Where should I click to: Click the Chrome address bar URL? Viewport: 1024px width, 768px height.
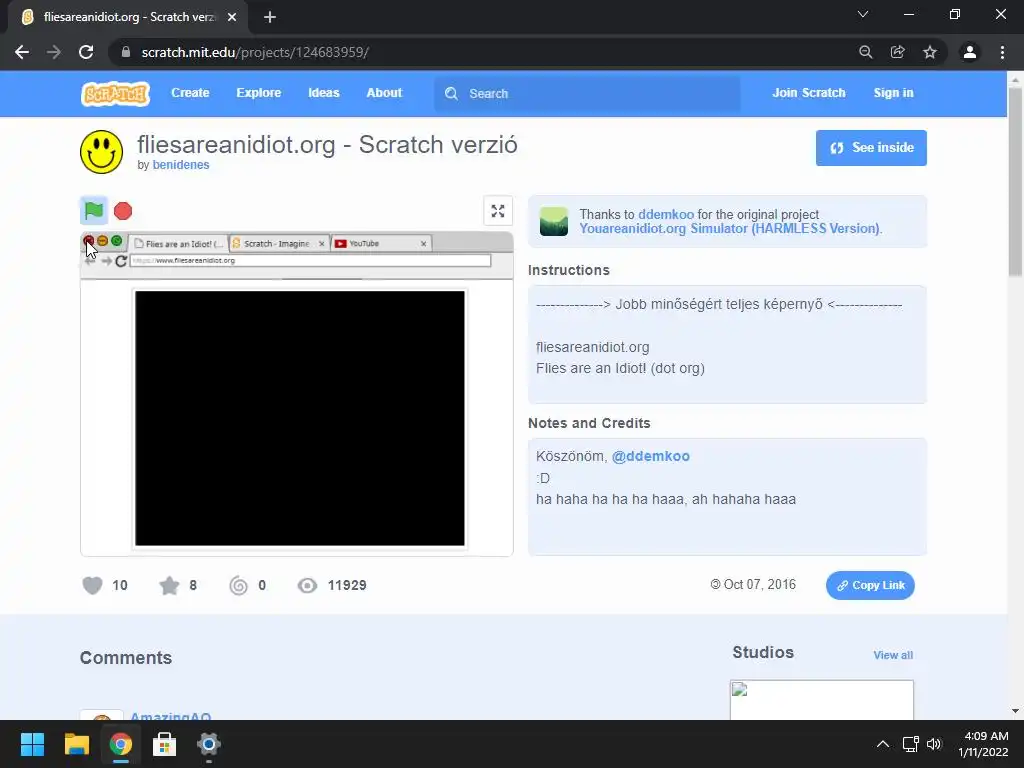[x=255, y=52]
